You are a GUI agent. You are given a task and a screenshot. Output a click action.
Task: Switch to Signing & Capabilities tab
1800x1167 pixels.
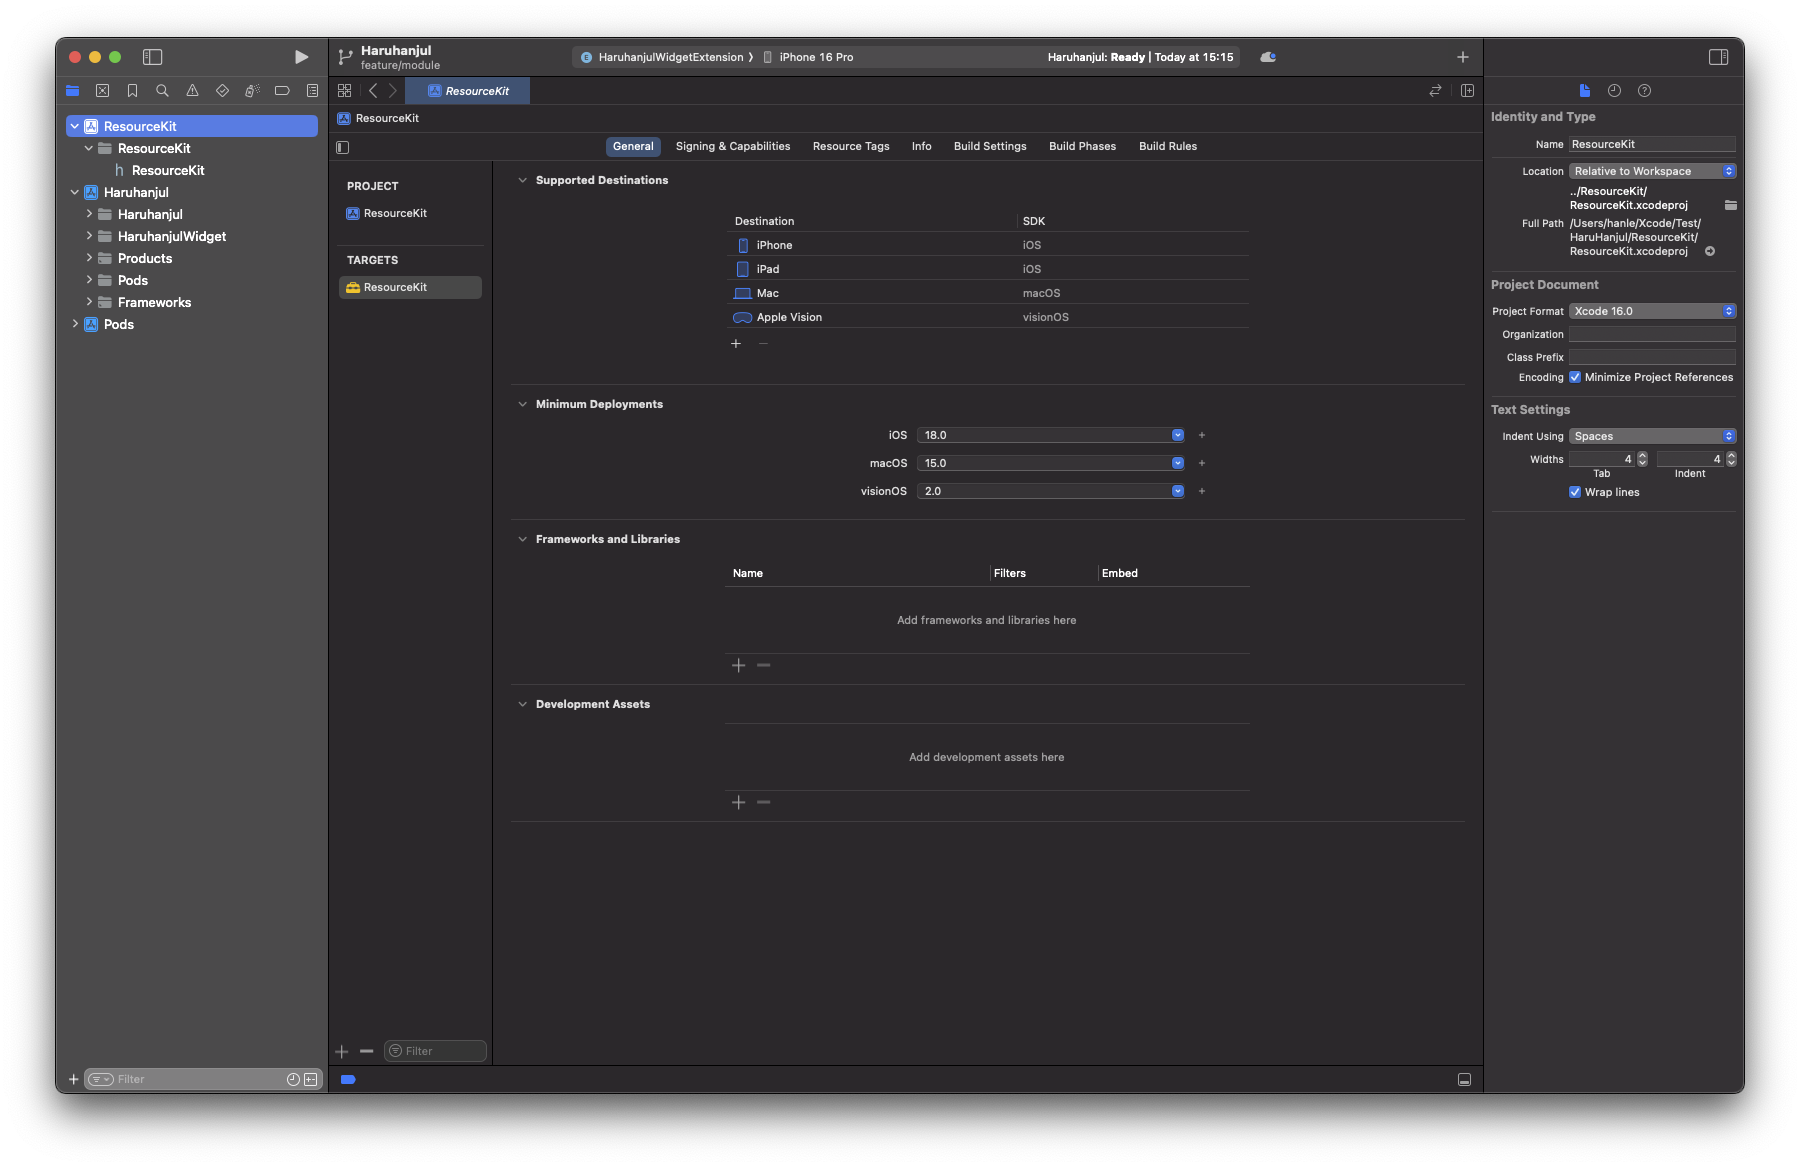tap(733, 146)
